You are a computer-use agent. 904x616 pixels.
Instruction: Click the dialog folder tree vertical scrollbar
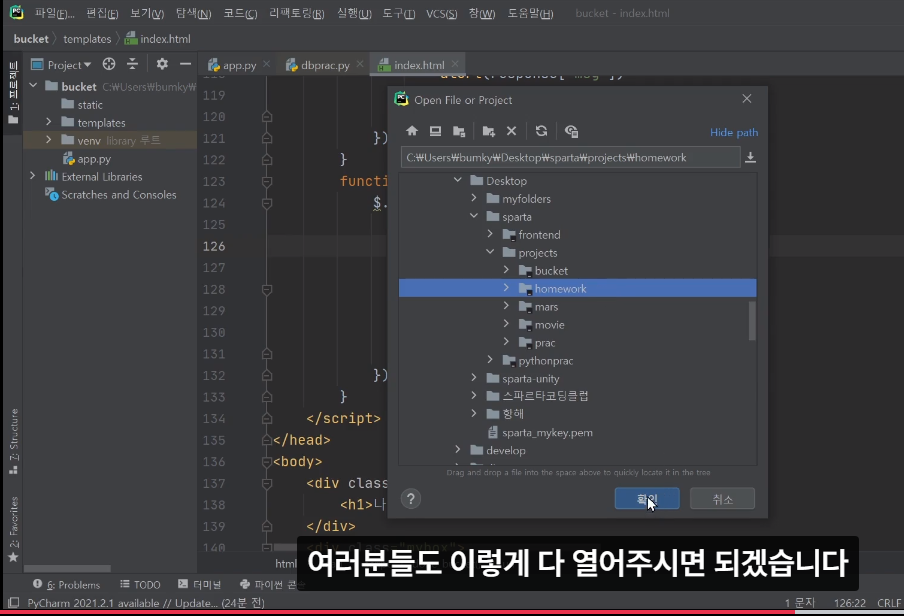(752, 321)
